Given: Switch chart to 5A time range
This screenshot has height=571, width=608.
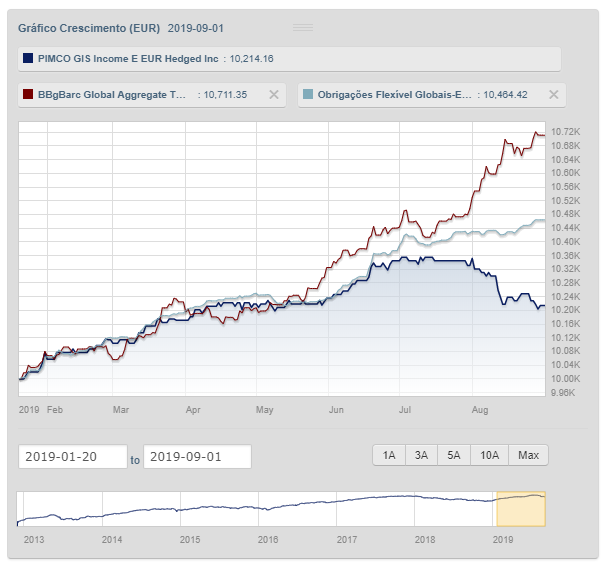Looking at the screenshot, I should pyautogui.click(x=454, y=455).
